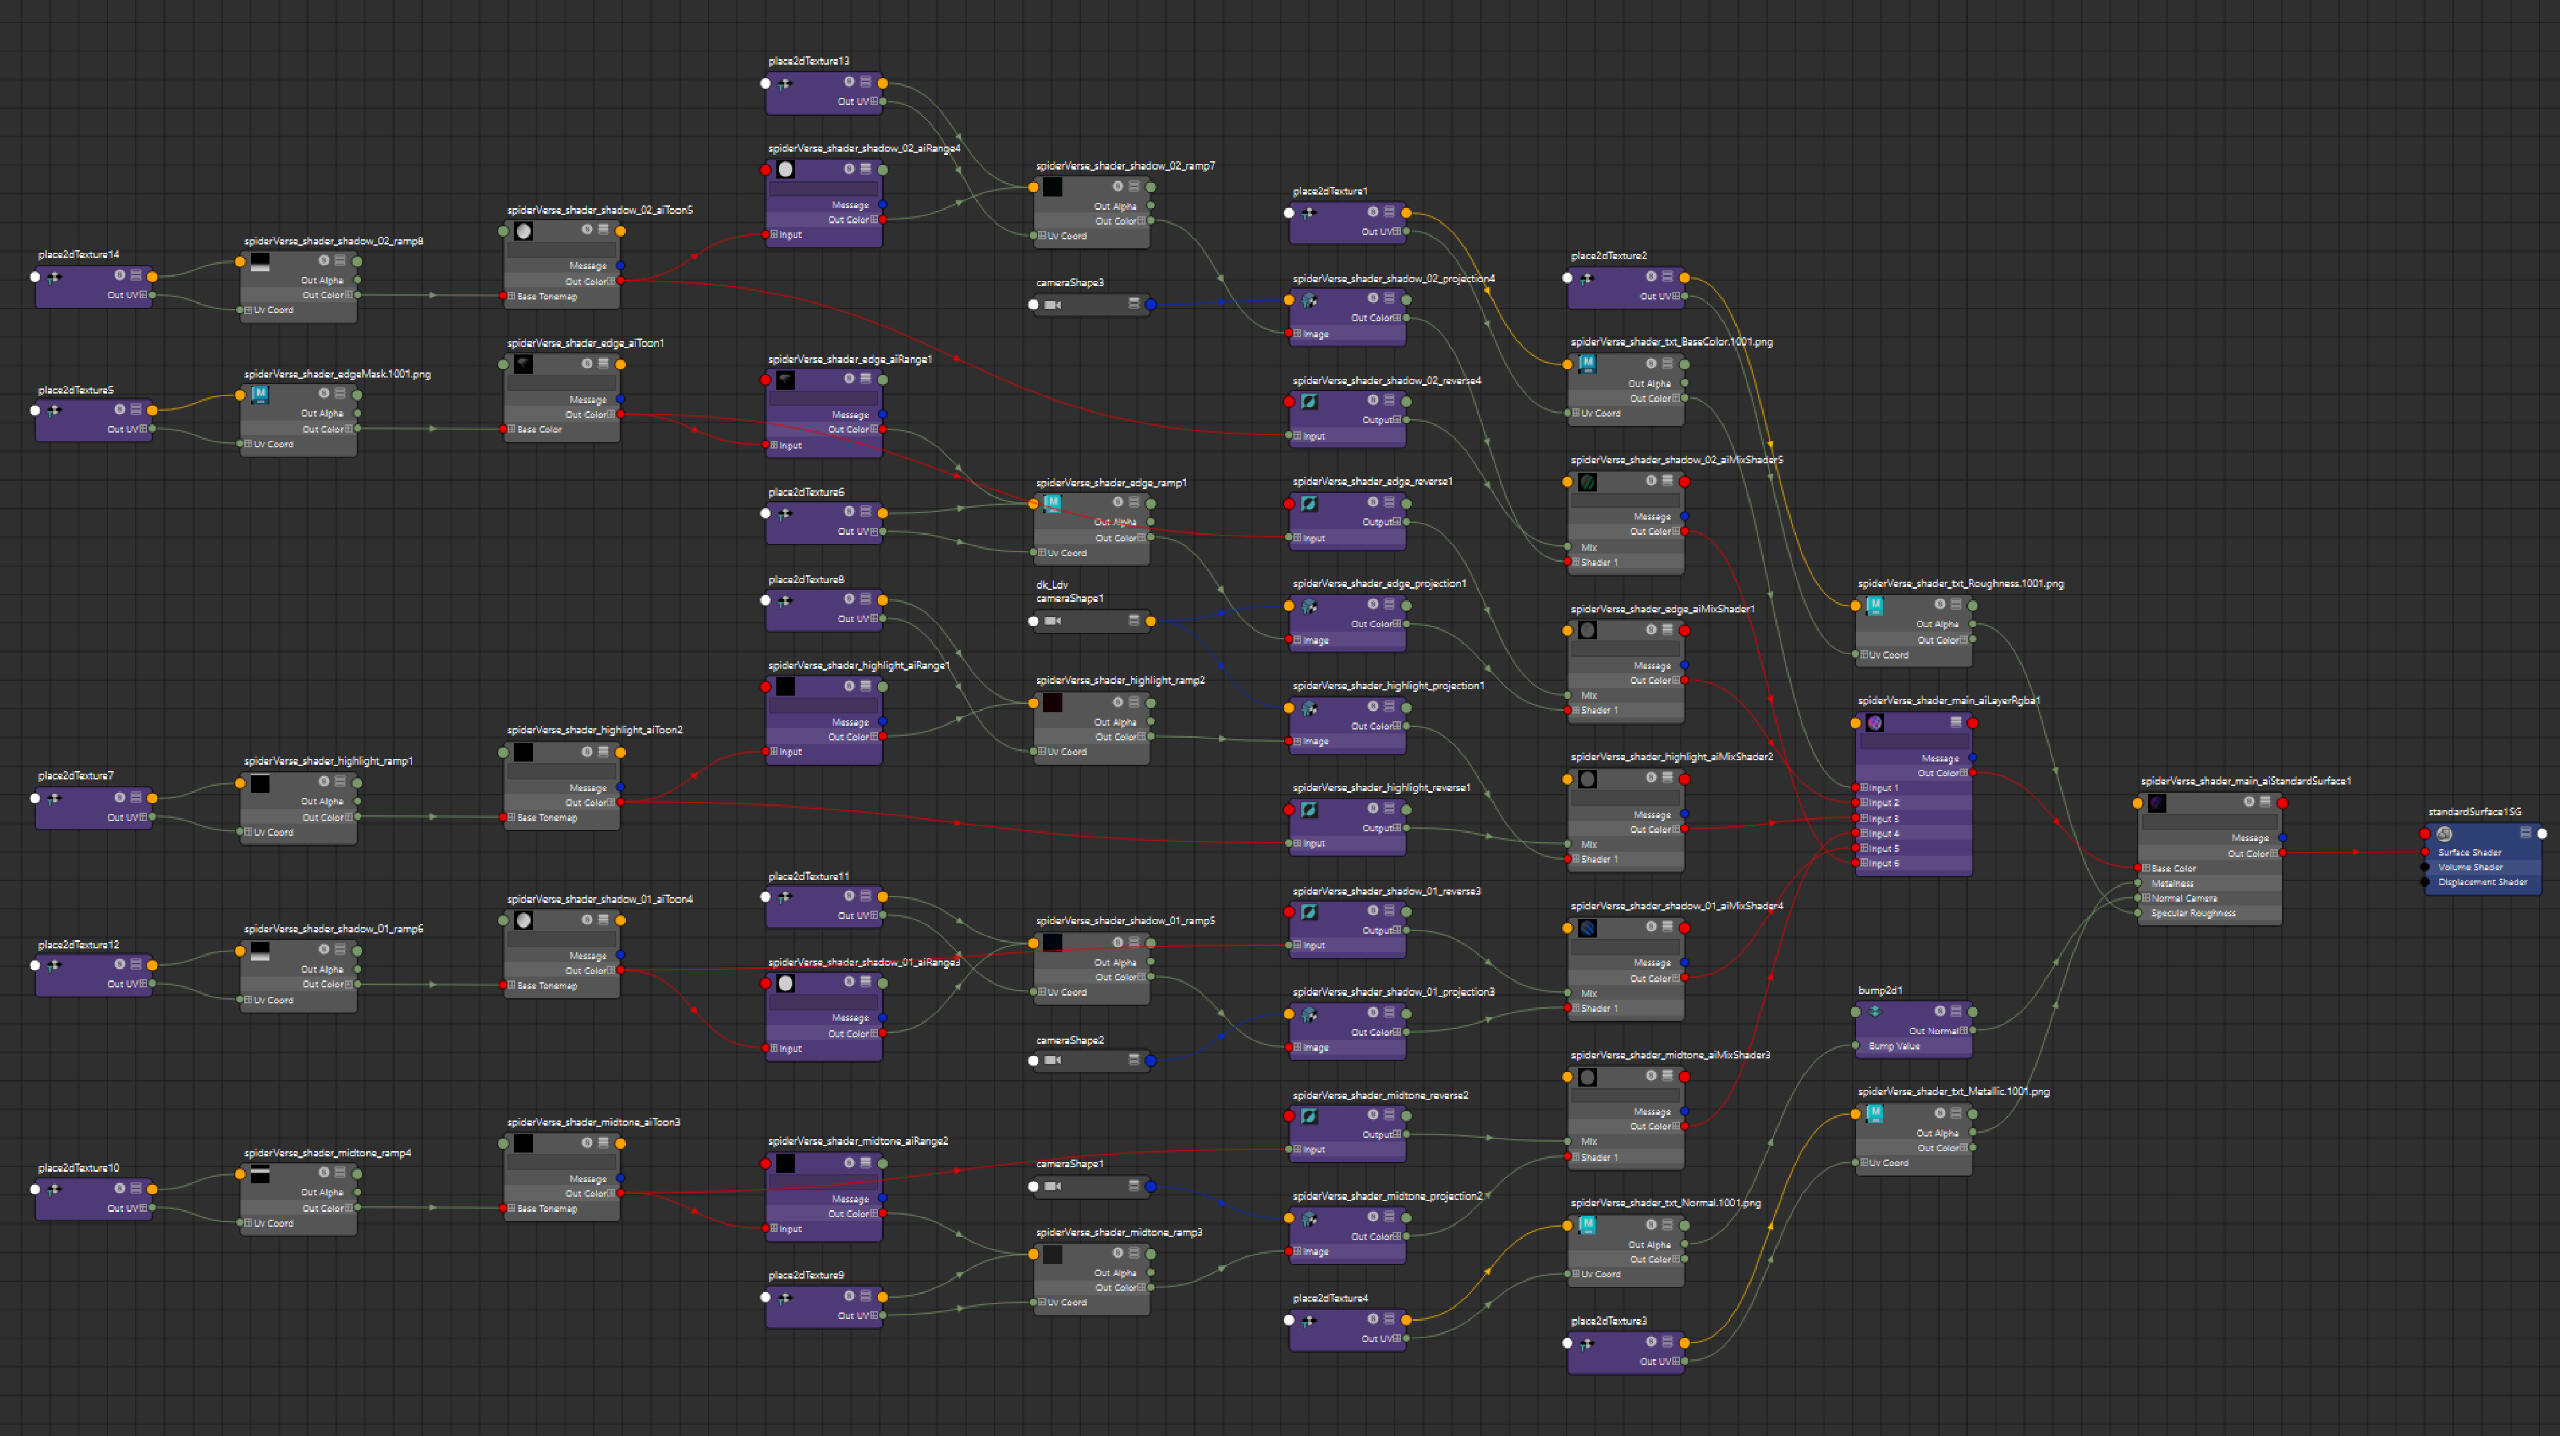Screen dimensions: 2560x1436
Task: Click the projection icon on spiderVerse_shader_edge_projection1
Action: (1309, 606)
